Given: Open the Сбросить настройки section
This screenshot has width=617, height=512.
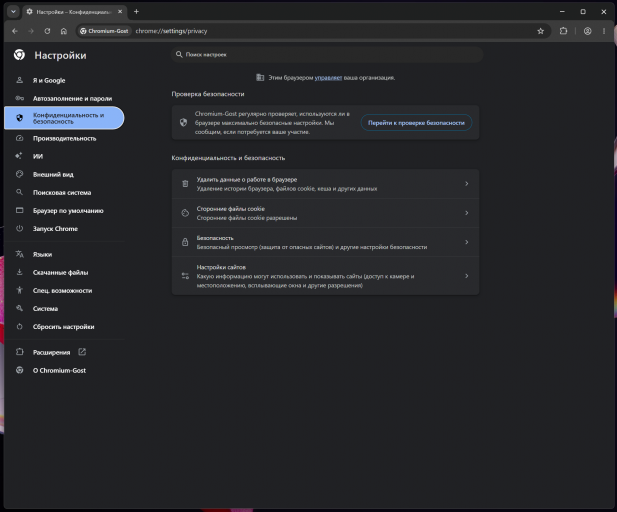Looking at the screenshot, I should [x=64, y=327].
